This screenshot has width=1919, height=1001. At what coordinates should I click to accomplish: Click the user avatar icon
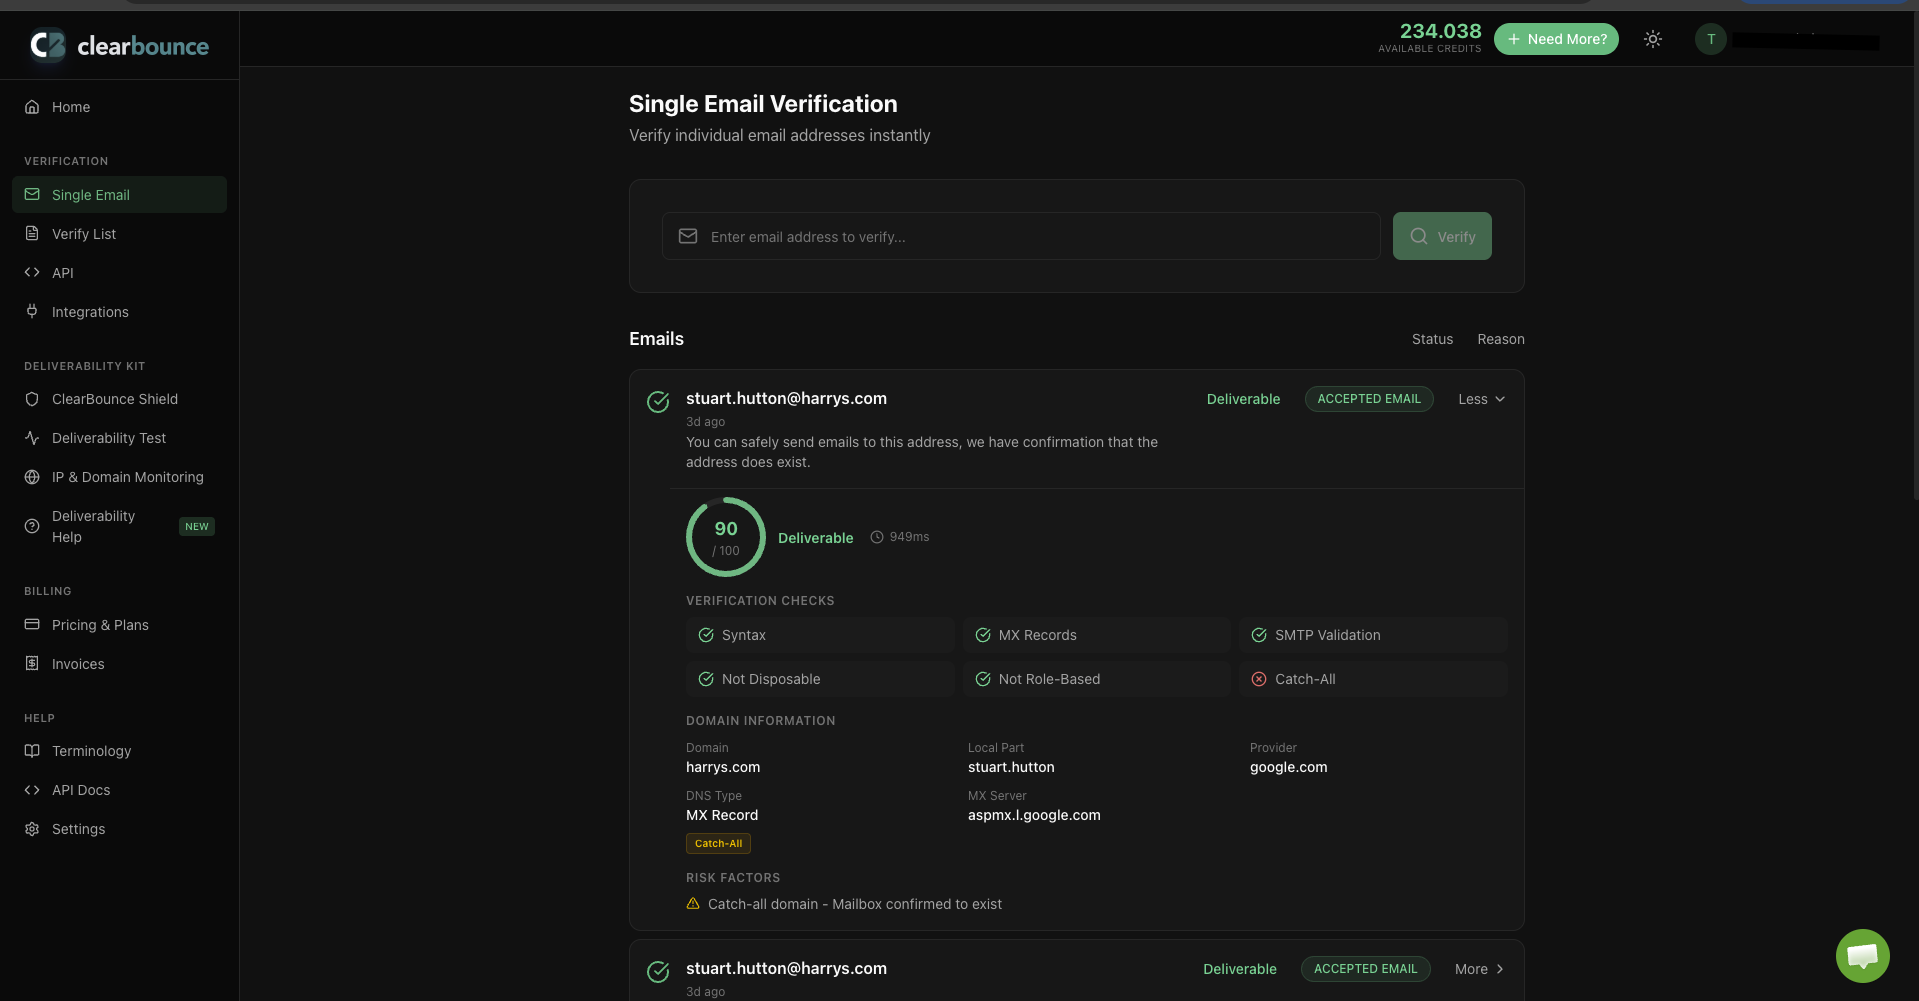pos(1711,39)
